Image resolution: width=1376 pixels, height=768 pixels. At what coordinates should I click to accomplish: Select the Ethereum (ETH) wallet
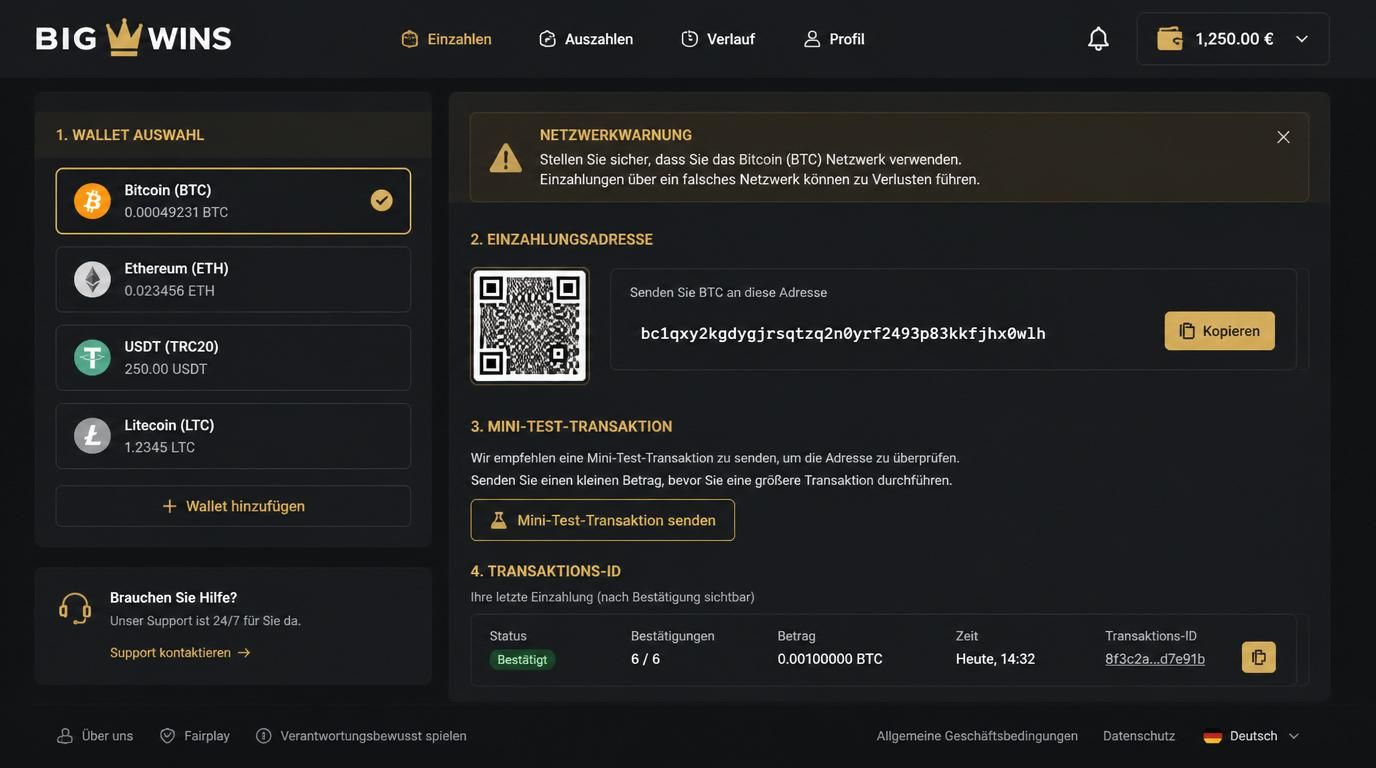tap(233, 279)
